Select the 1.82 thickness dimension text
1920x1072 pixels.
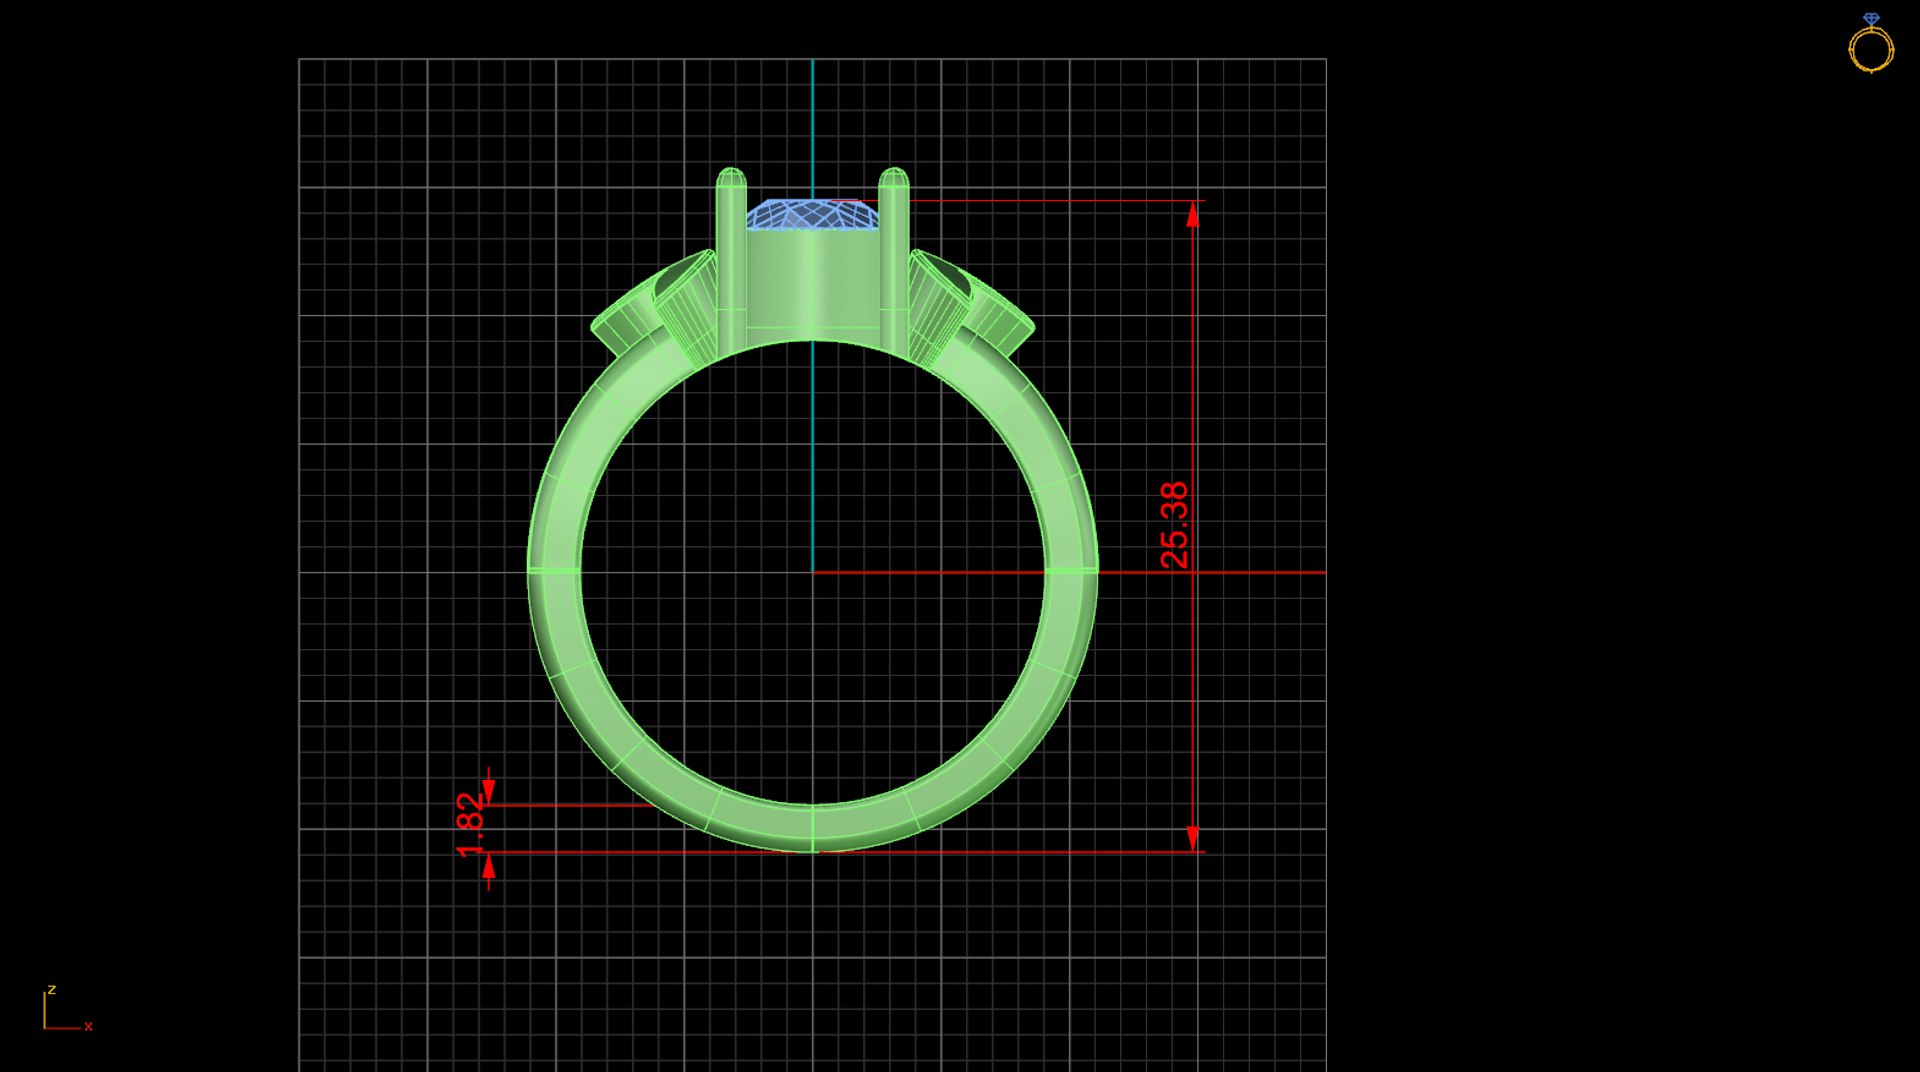[x=471, y=826]
